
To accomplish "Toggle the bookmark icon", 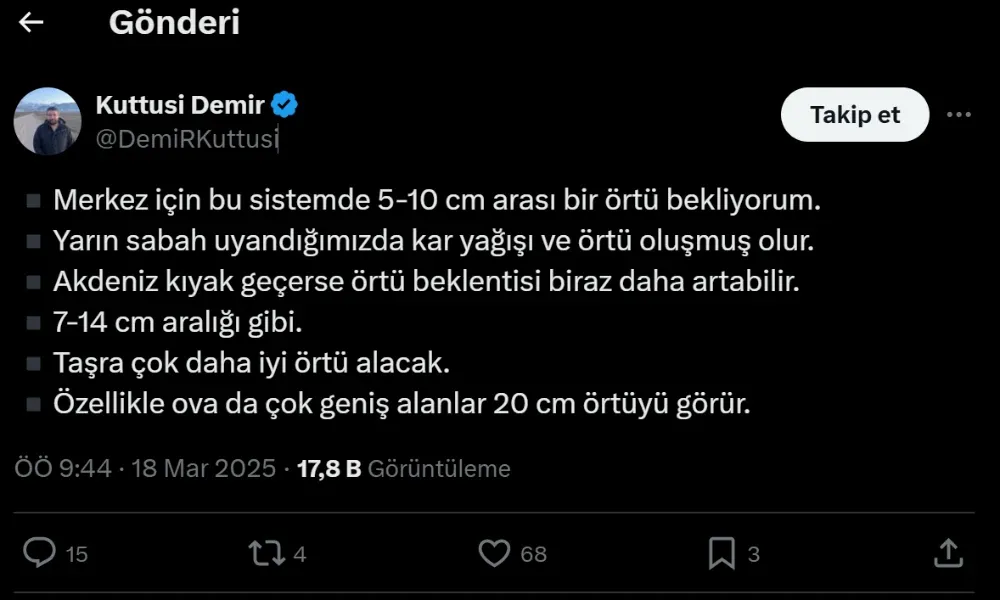I will (721, 553).
